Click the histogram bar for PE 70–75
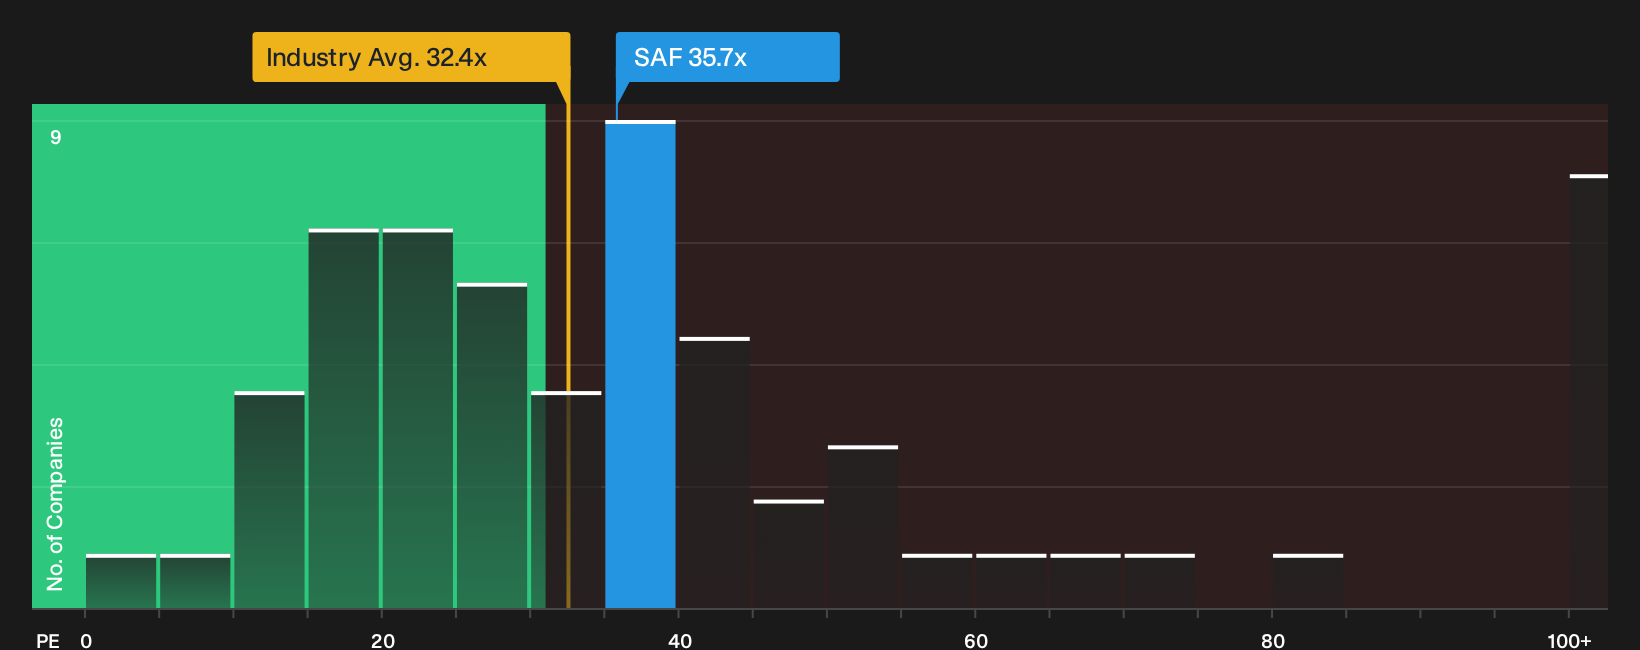 (1160, 581)
